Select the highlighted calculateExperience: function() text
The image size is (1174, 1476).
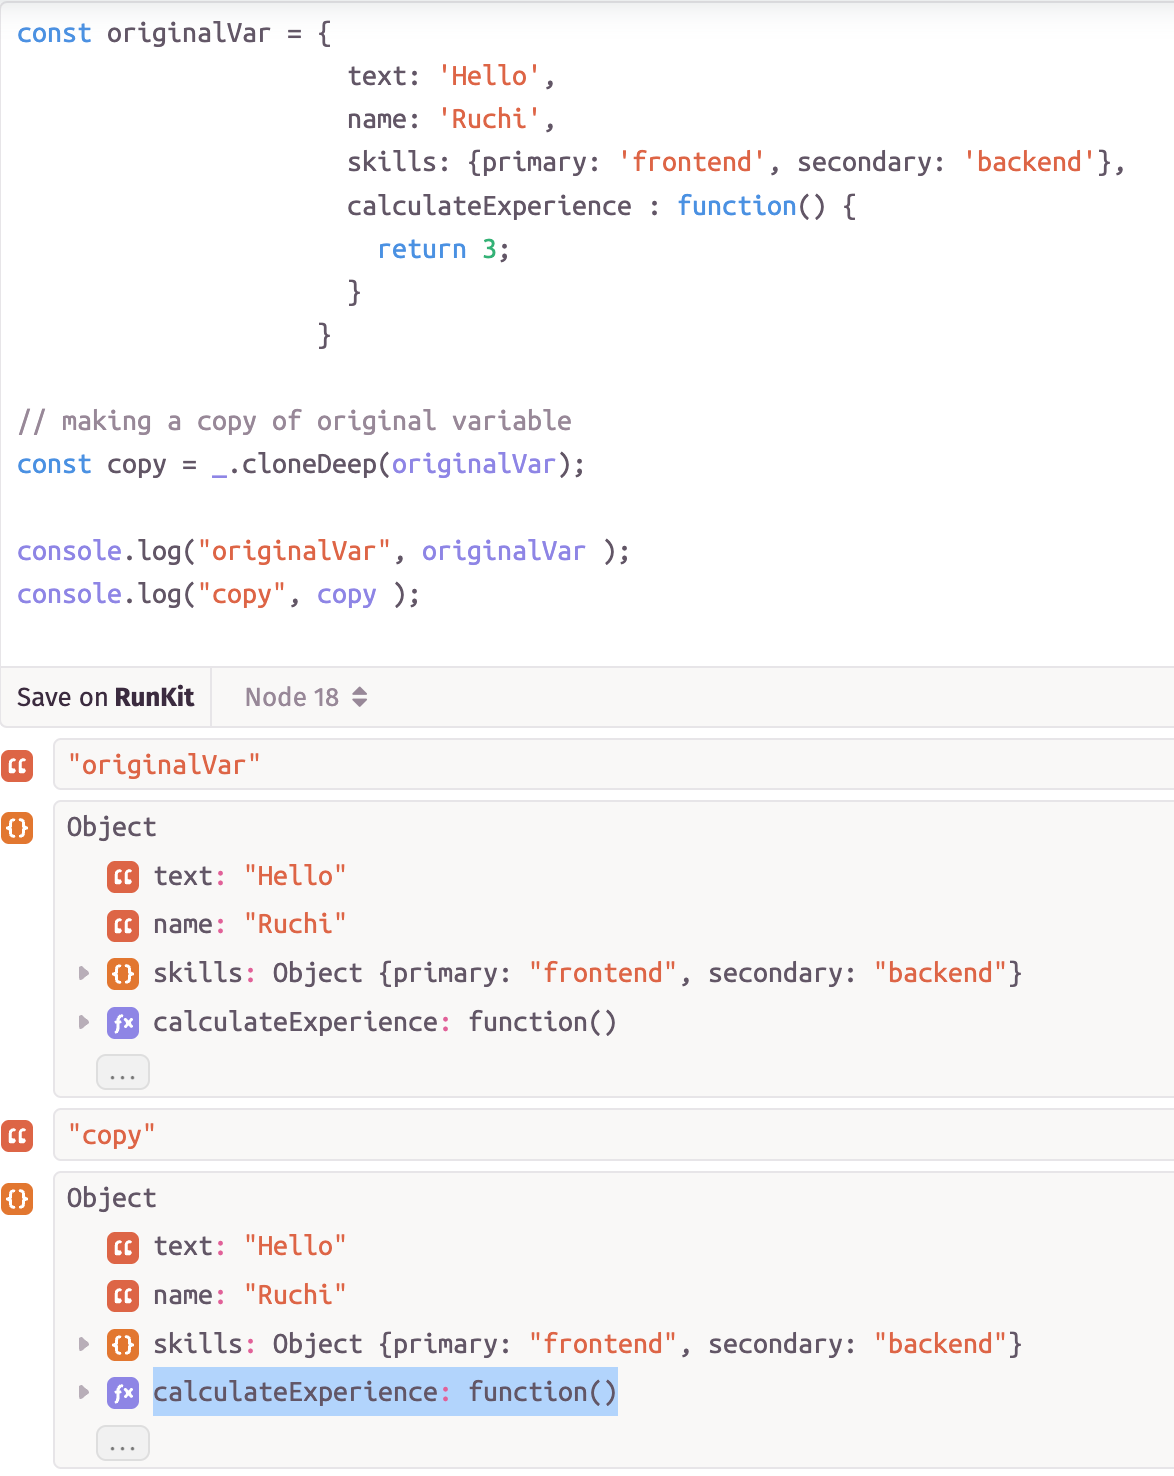click(x=384, y=1392)
